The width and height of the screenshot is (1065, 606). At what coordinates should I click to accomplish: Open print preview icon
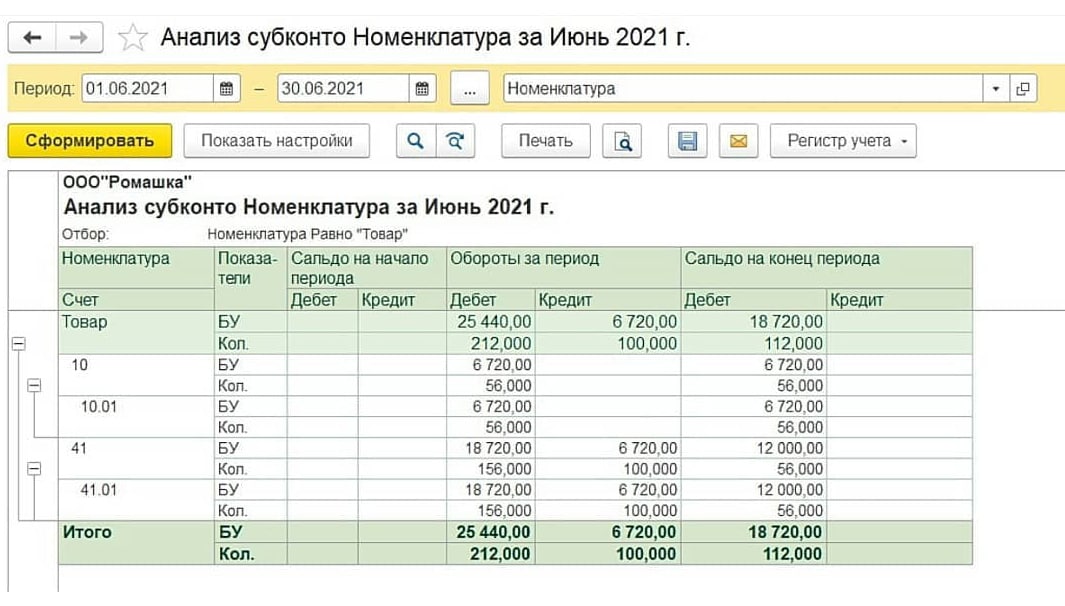[622, 141]
